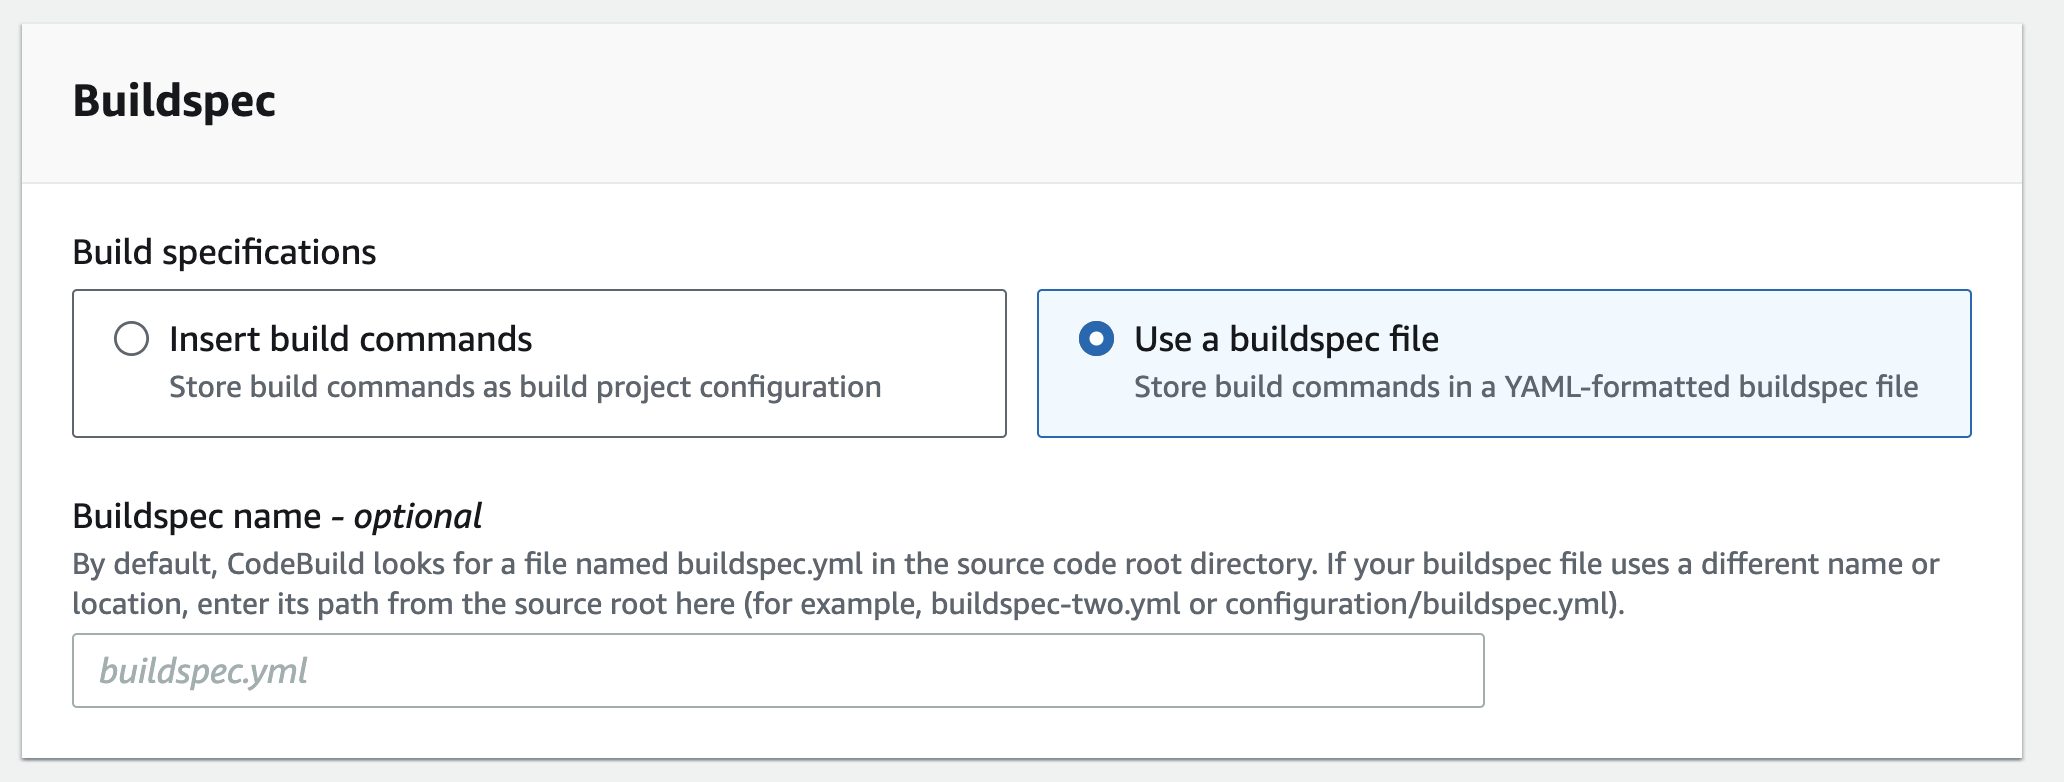Viewport: 2064px width, 782px height.
Task: Click 'Store build commands as build project configuration' text
Action: coord(525,387)
